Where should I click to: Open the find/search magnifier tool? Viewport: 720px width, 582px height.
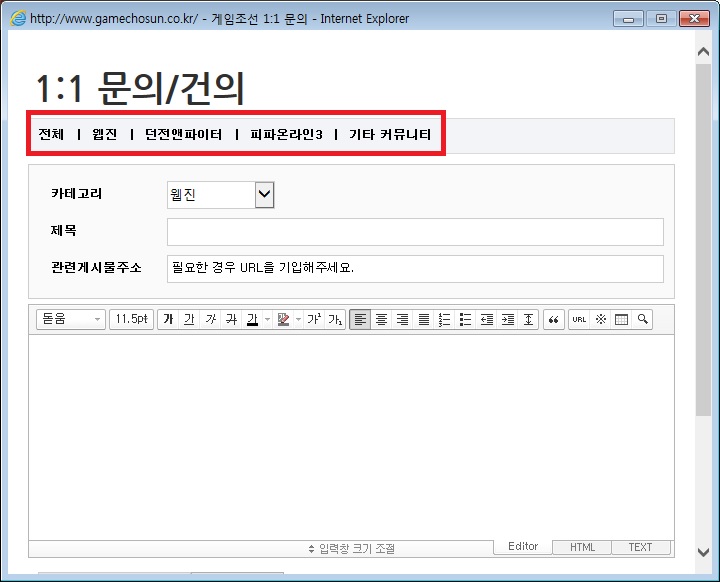click(642, 320)
